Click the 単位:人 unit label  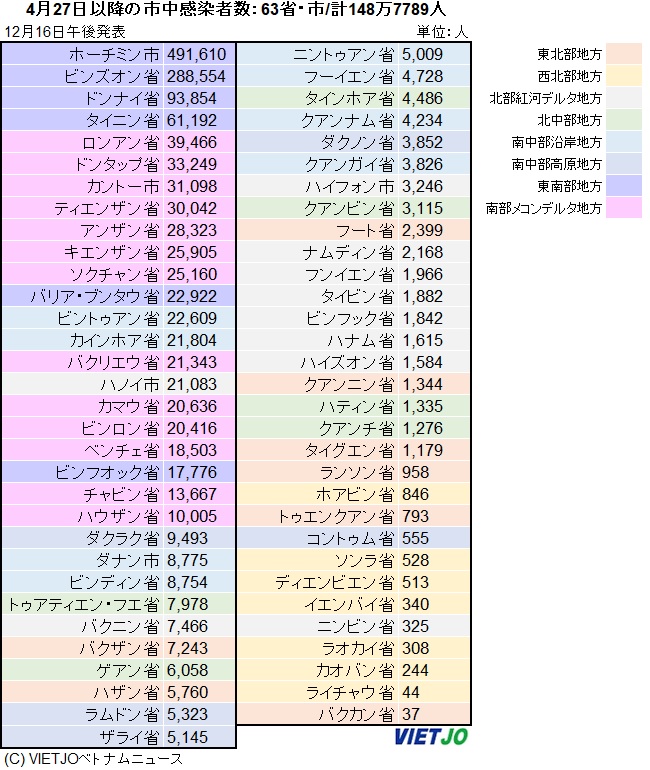click(x=442, y=32)
